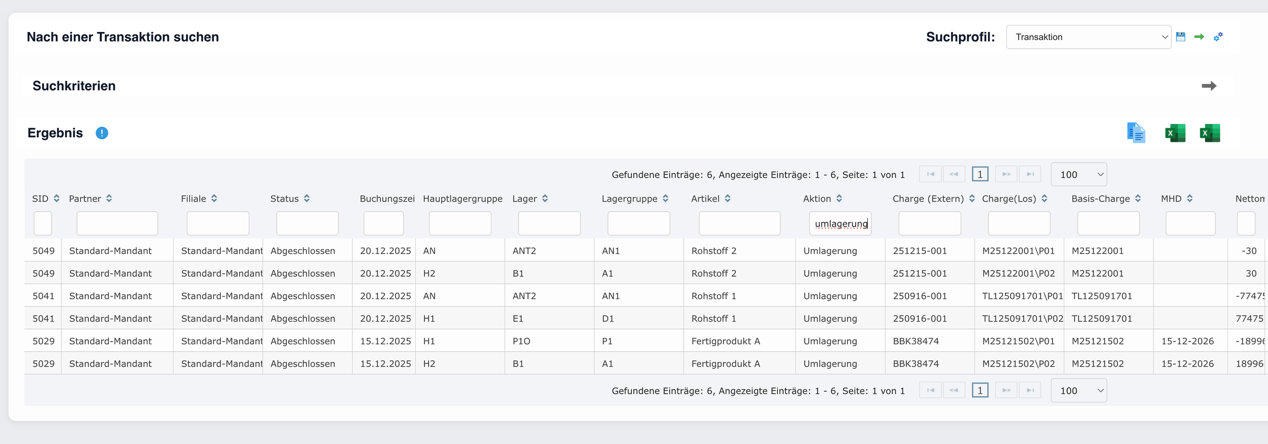
Task: Sort by Artikel column
Action: click(728, 199)
